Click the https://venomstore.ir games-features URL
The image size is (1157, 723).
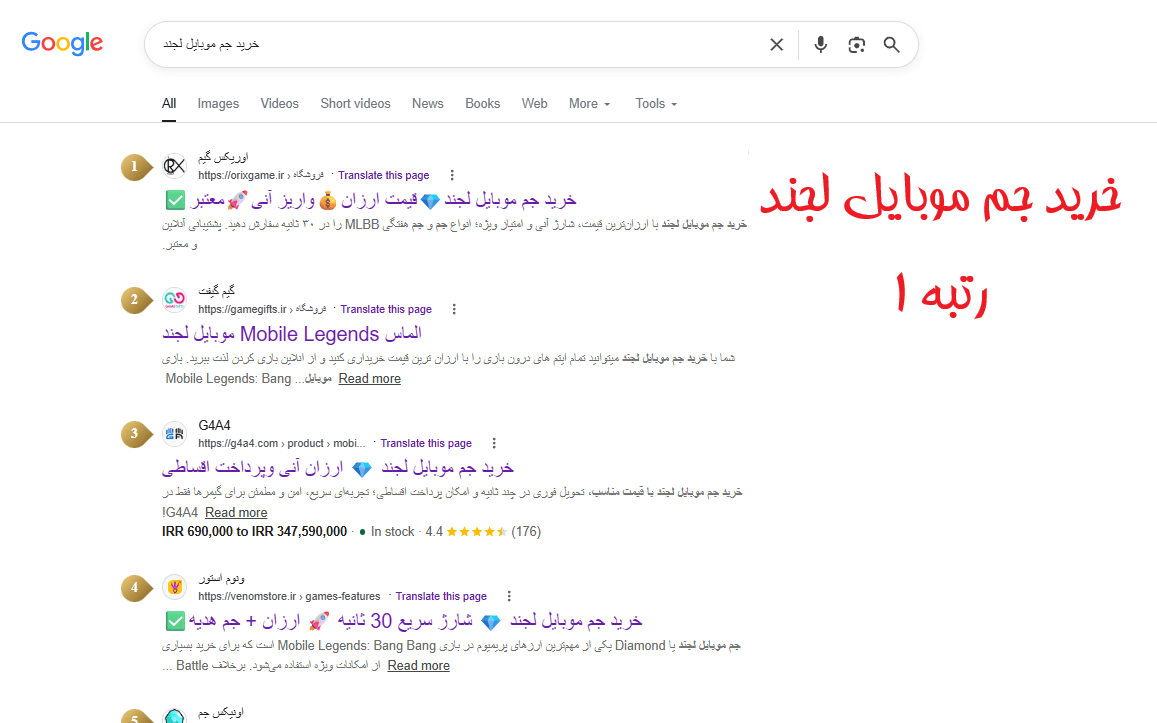[289, 596]
